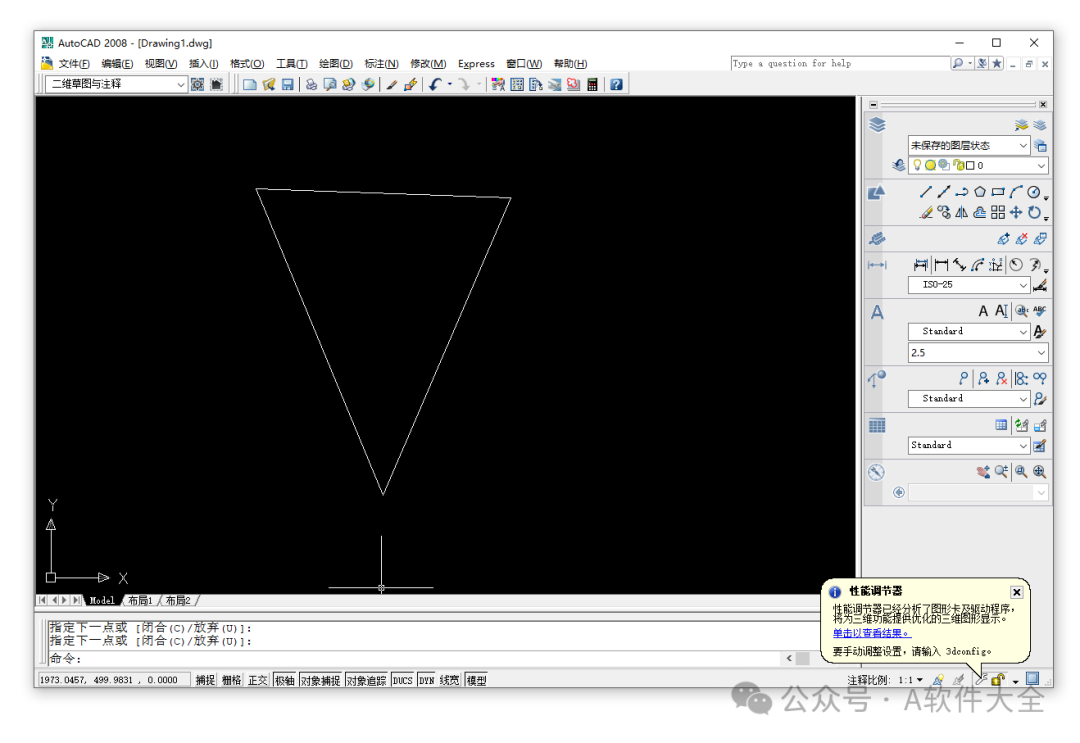Toggle DYN dynamic input

click(x=426, y=680)
